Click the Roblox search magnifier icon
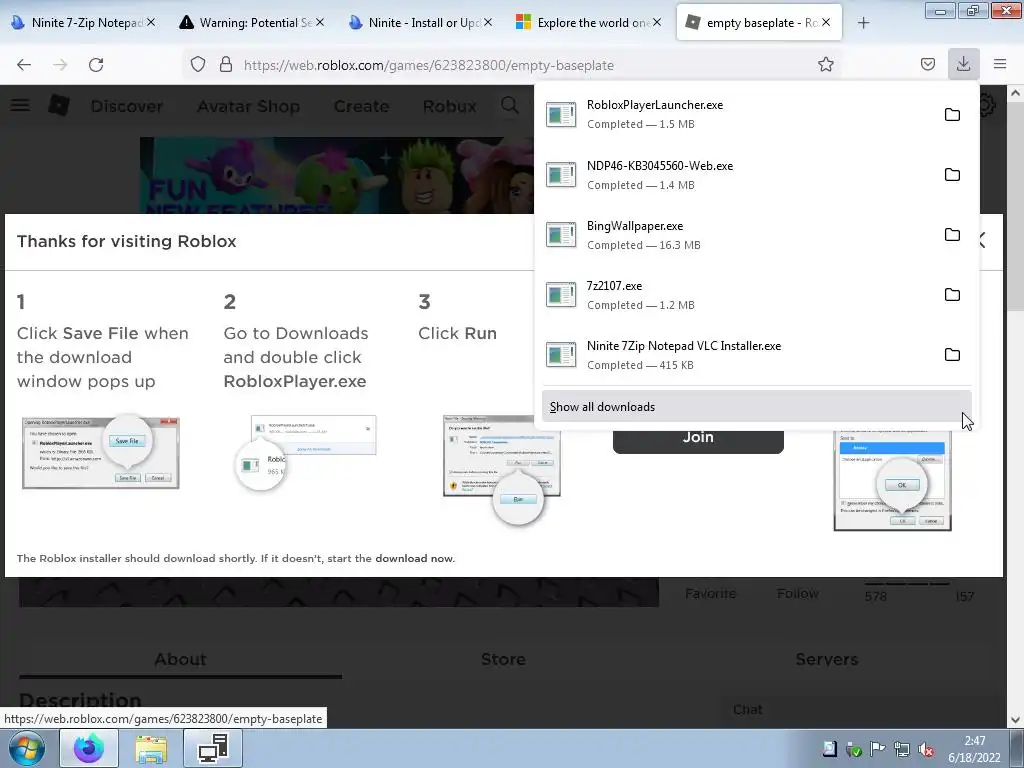 (509, 105)
